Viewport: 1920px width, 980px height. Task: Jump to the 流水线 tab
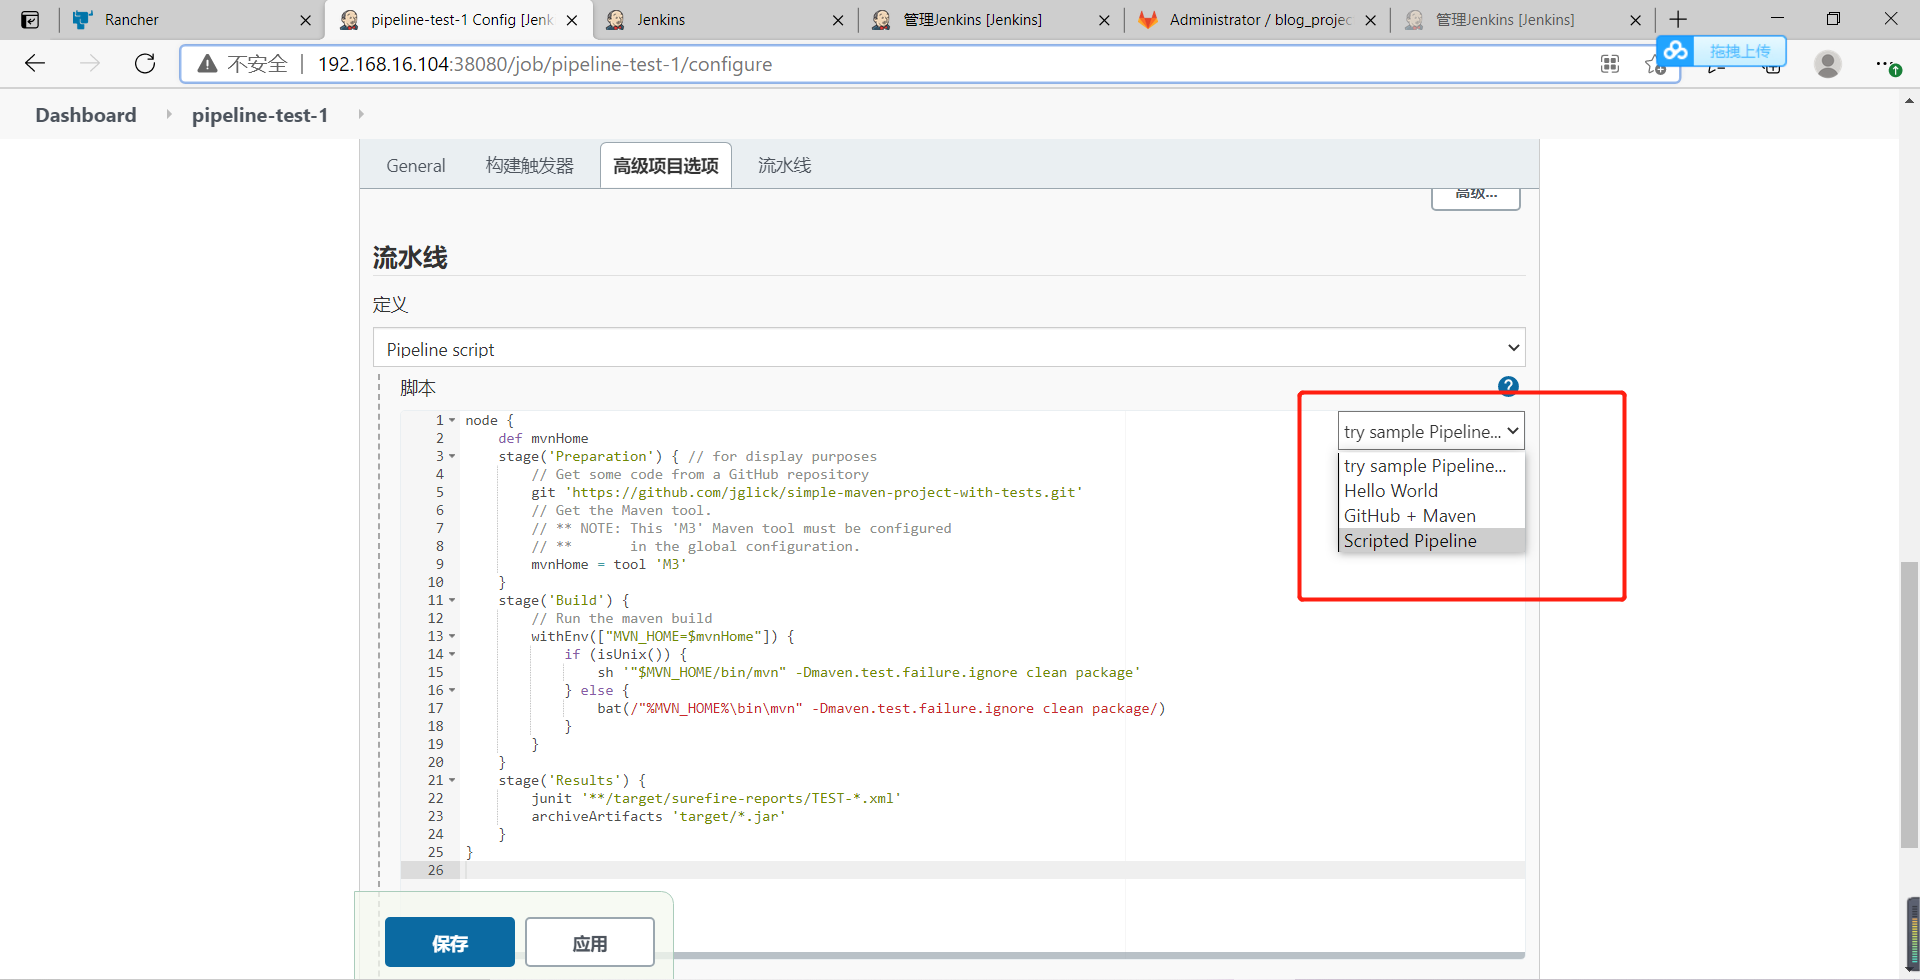[784, 166]
